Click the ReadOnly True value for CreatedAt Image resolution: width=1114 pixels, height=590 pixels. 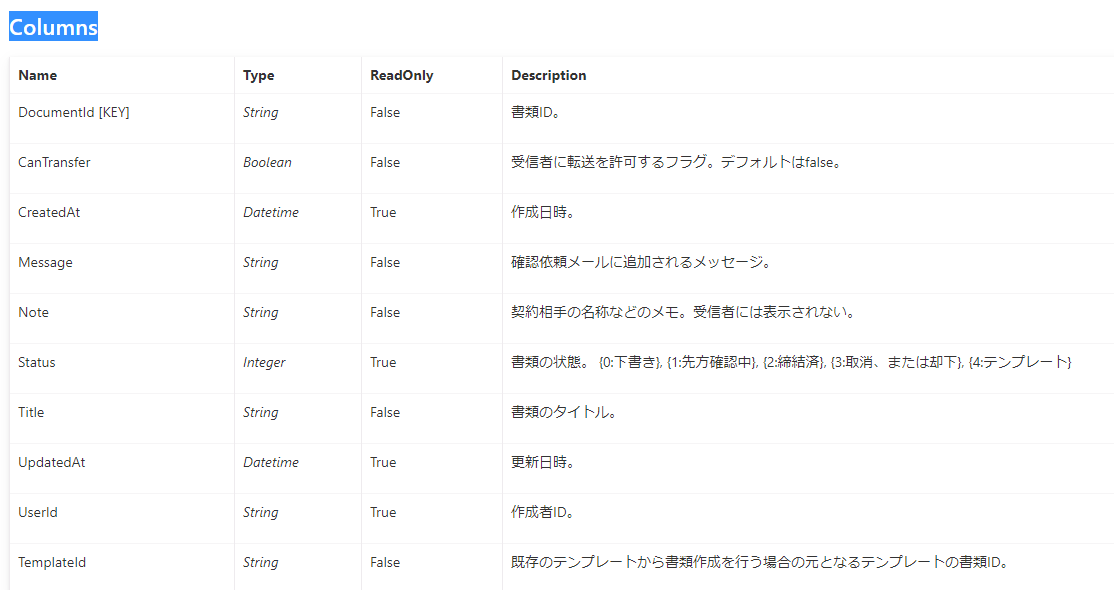[383, 212]
